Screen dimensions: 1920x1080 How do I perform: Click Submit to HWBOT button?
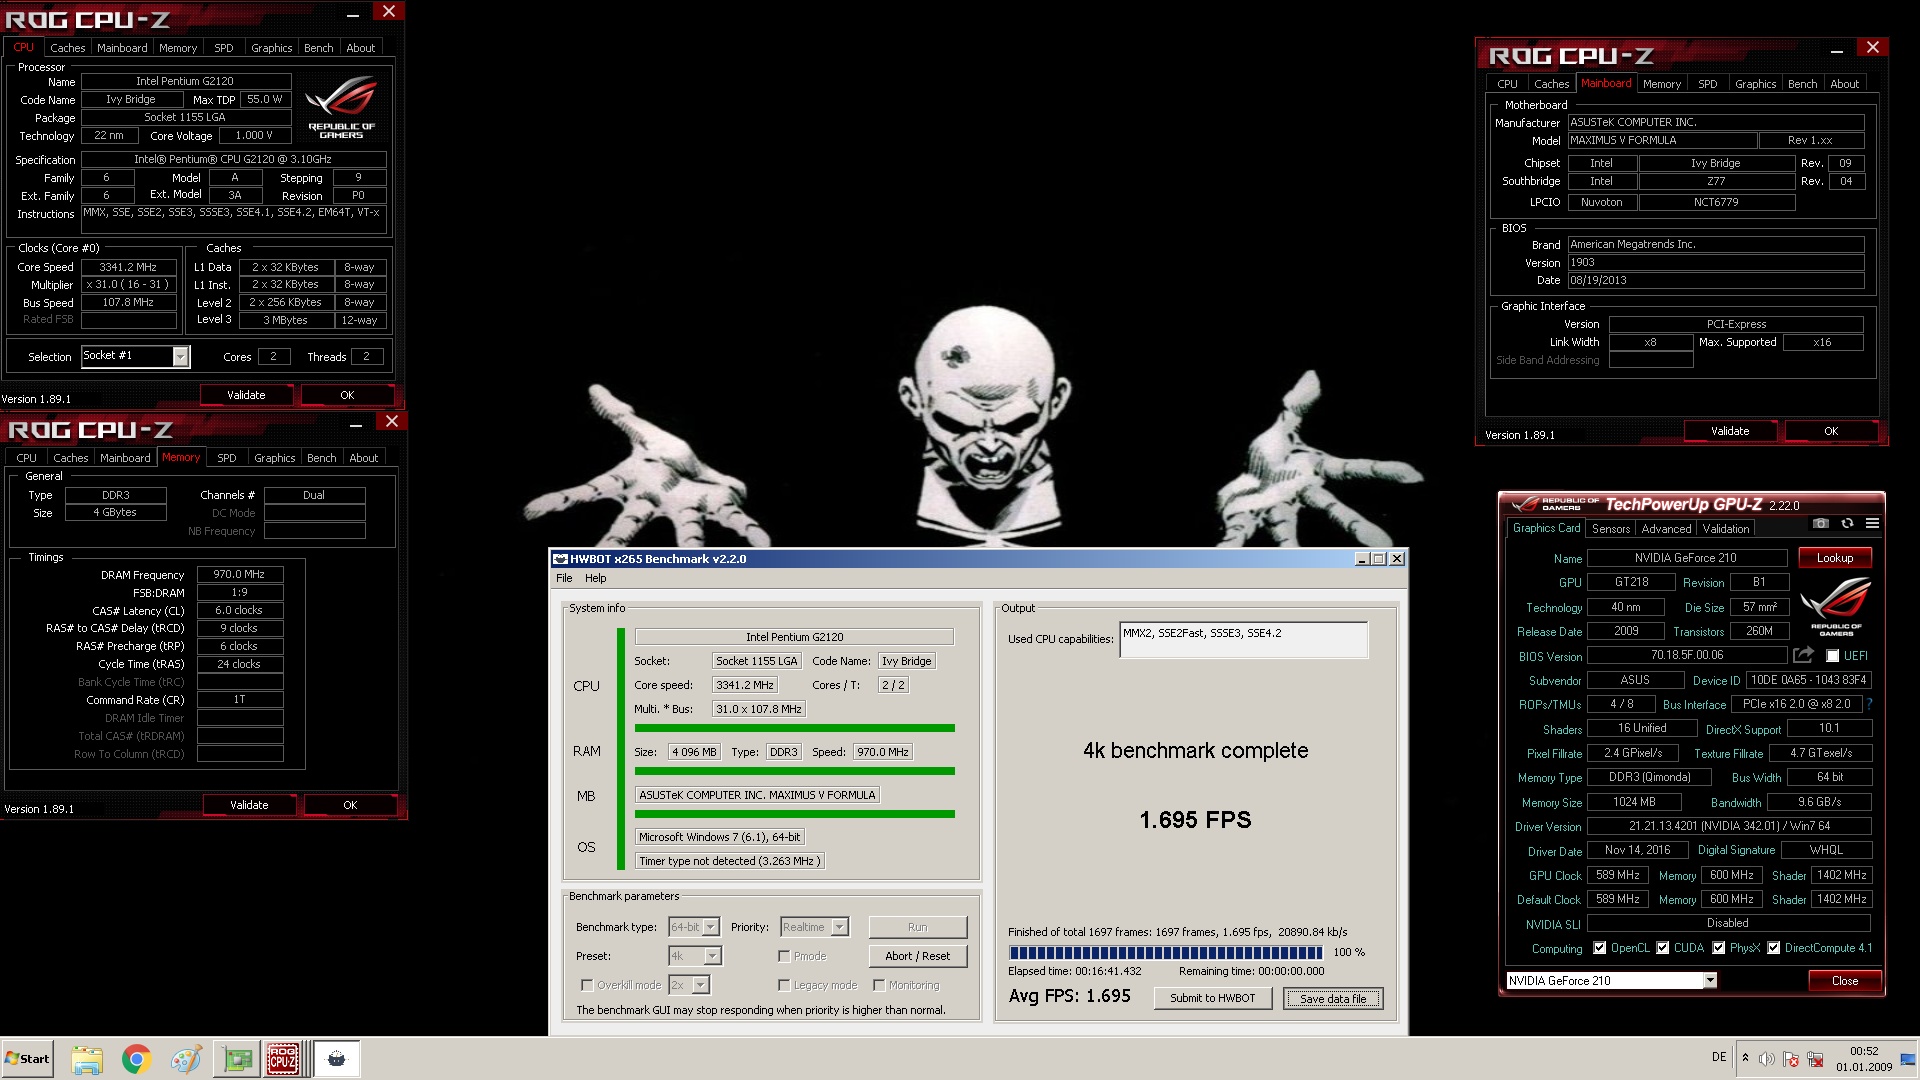1212,998
